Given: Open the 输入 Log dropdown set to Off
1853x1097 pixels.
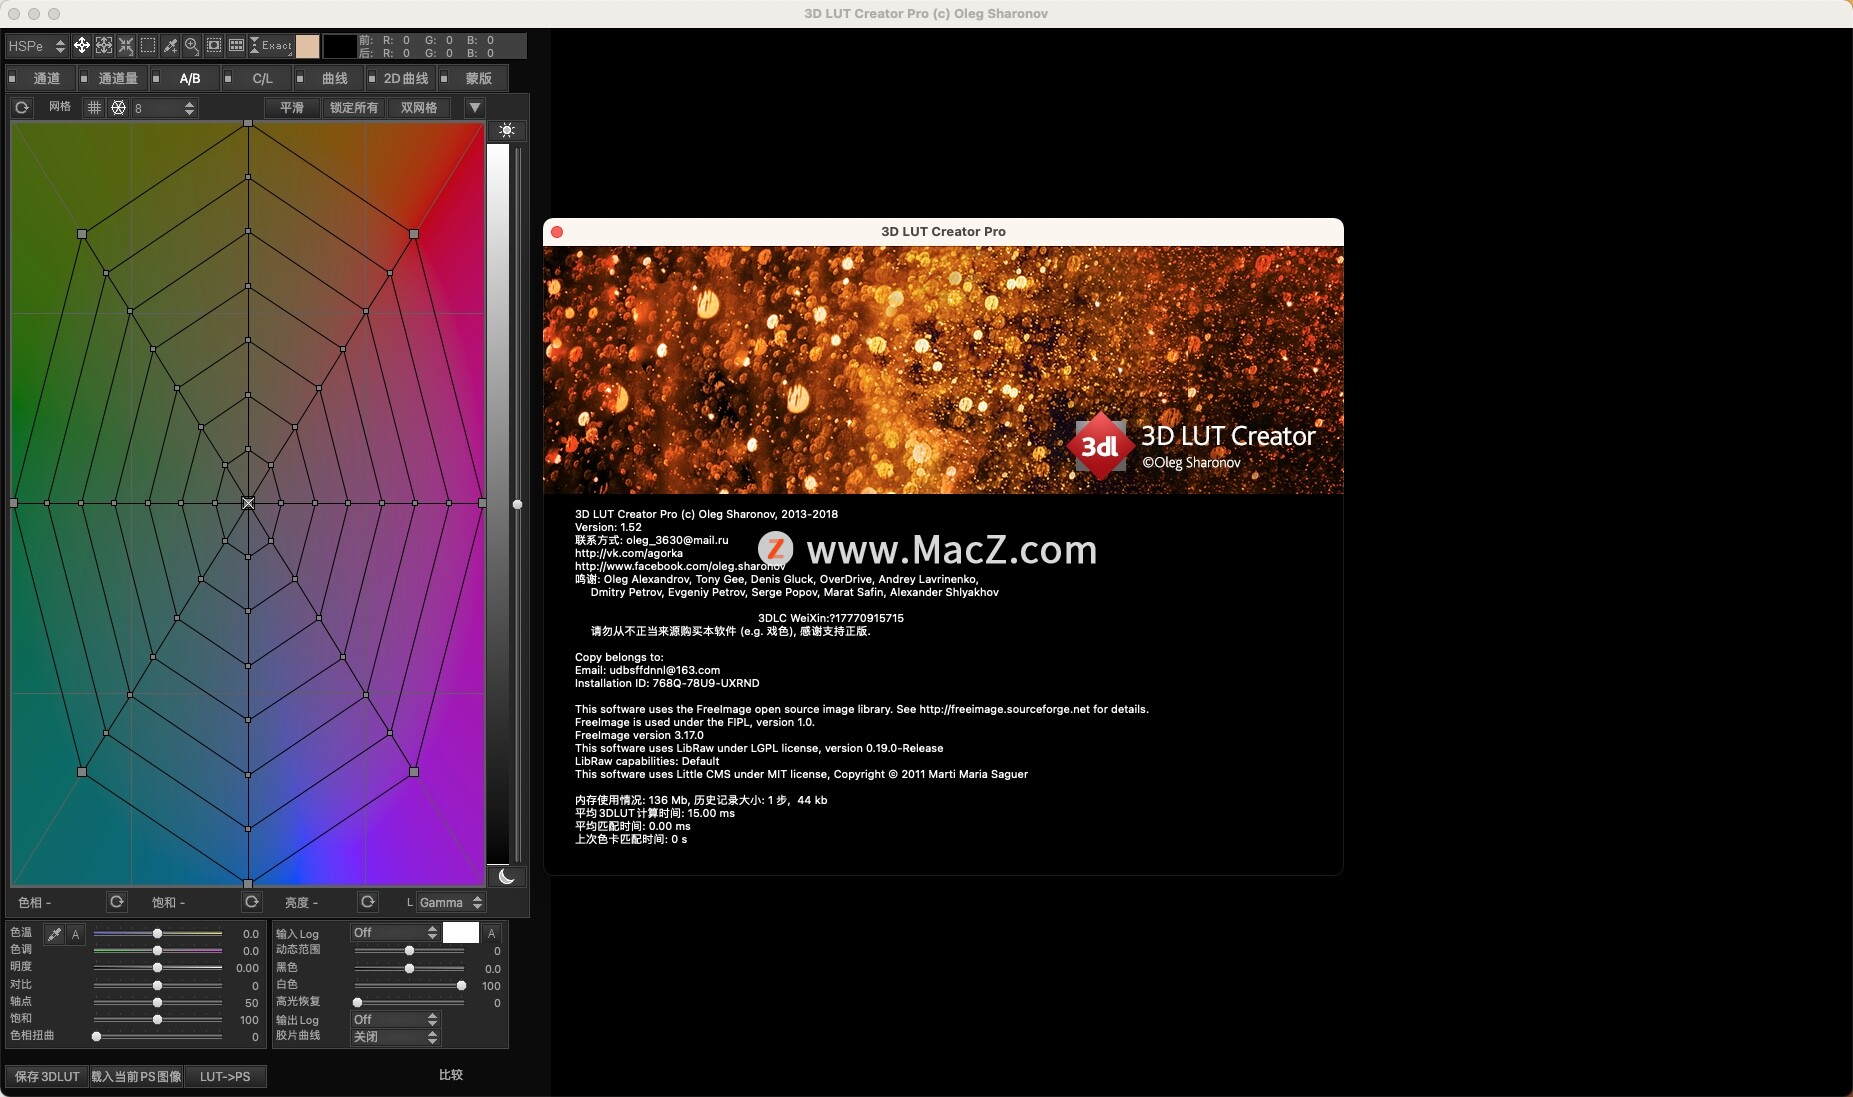Looking at the screenshot, I should click(x=395, y=933).
